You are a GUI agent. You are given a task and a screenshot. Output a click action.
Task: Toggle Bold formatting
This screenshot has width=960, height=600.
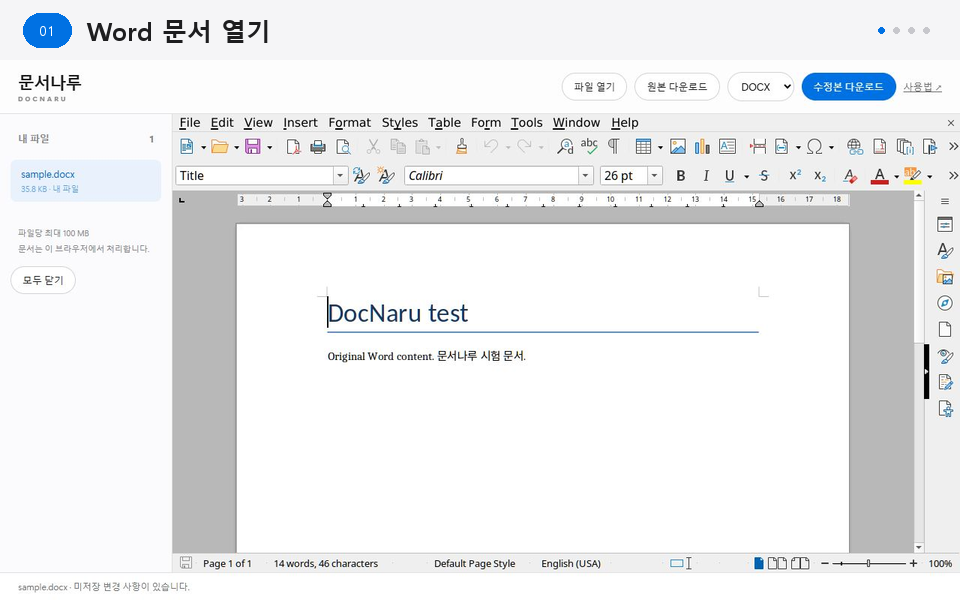(680, 176)
